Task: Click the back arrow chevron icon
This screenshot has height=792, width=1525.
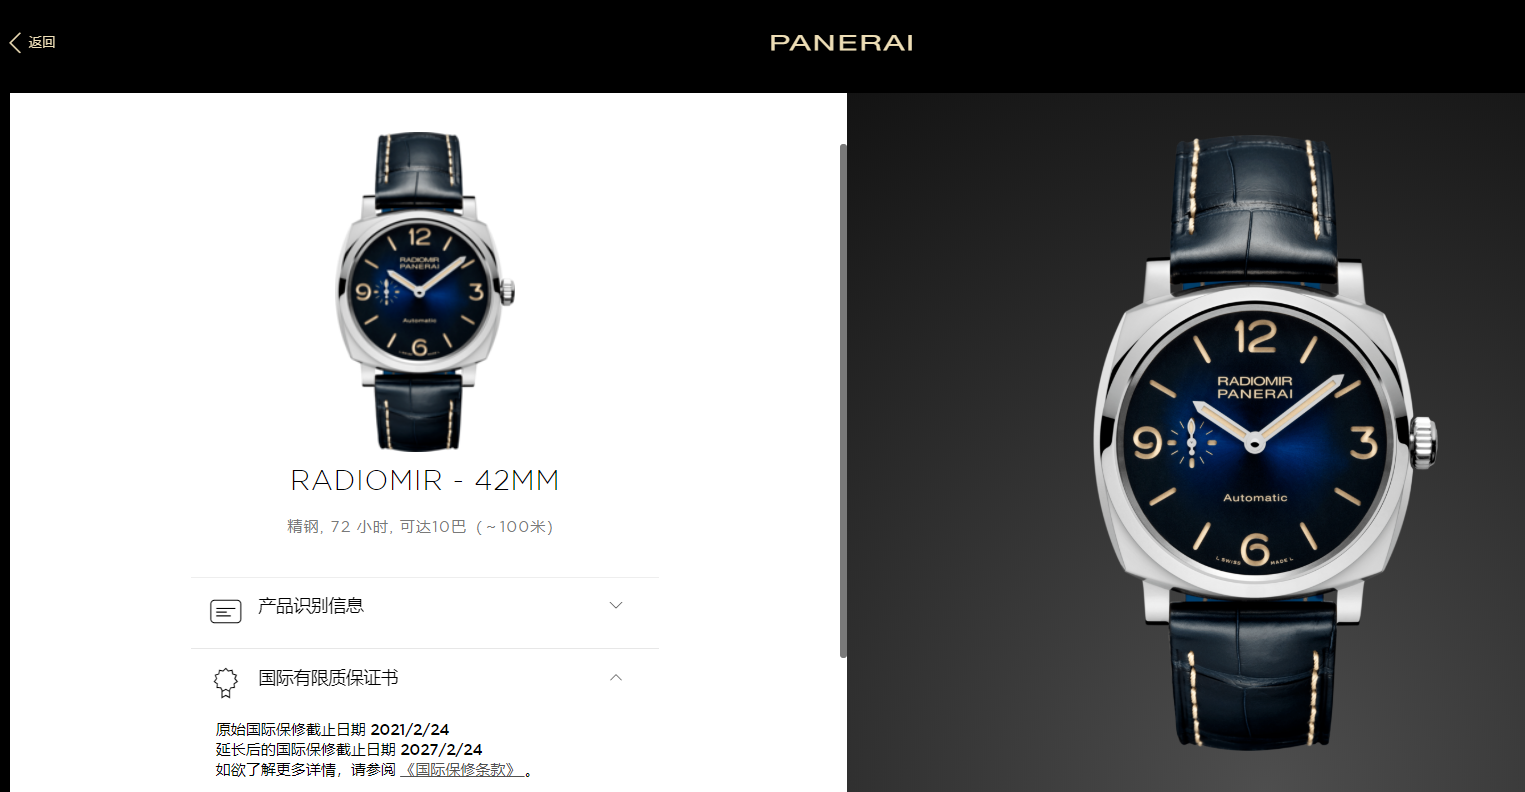Action: click(x=15, y=42)
